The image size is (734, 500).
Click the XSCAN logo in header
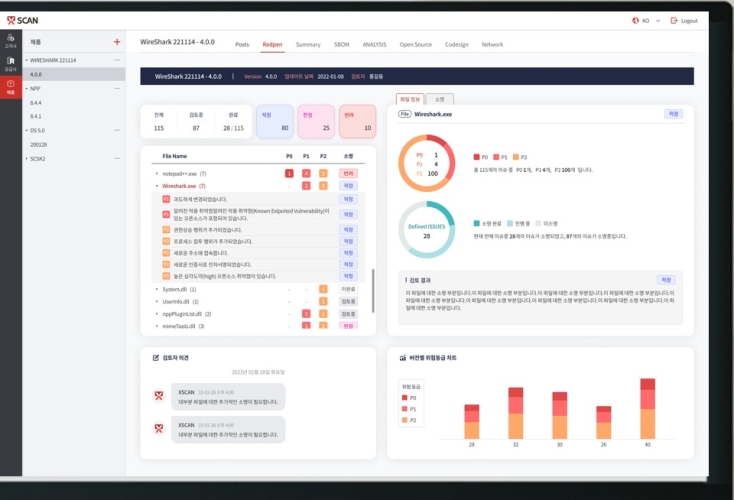pyautogui.click(x=22, y=20)
